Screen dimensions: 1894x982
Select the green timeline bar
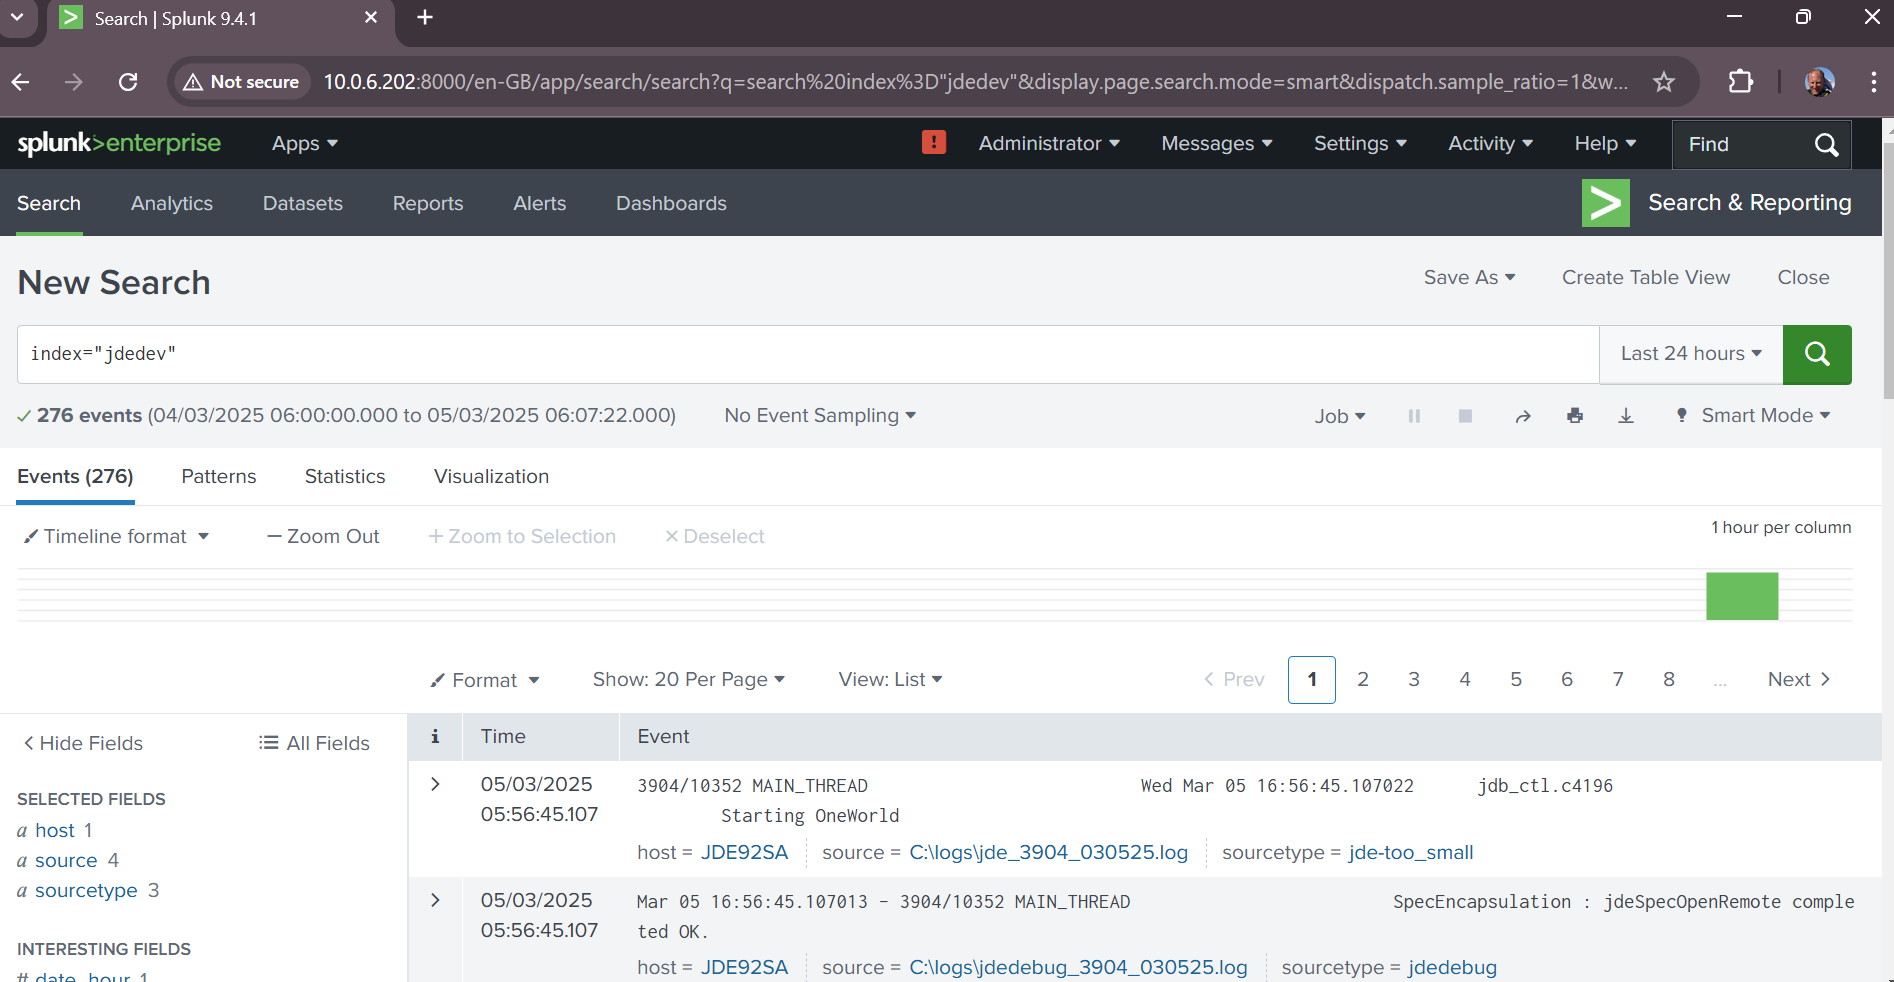pyautogui.click(x=1741, y=596)
